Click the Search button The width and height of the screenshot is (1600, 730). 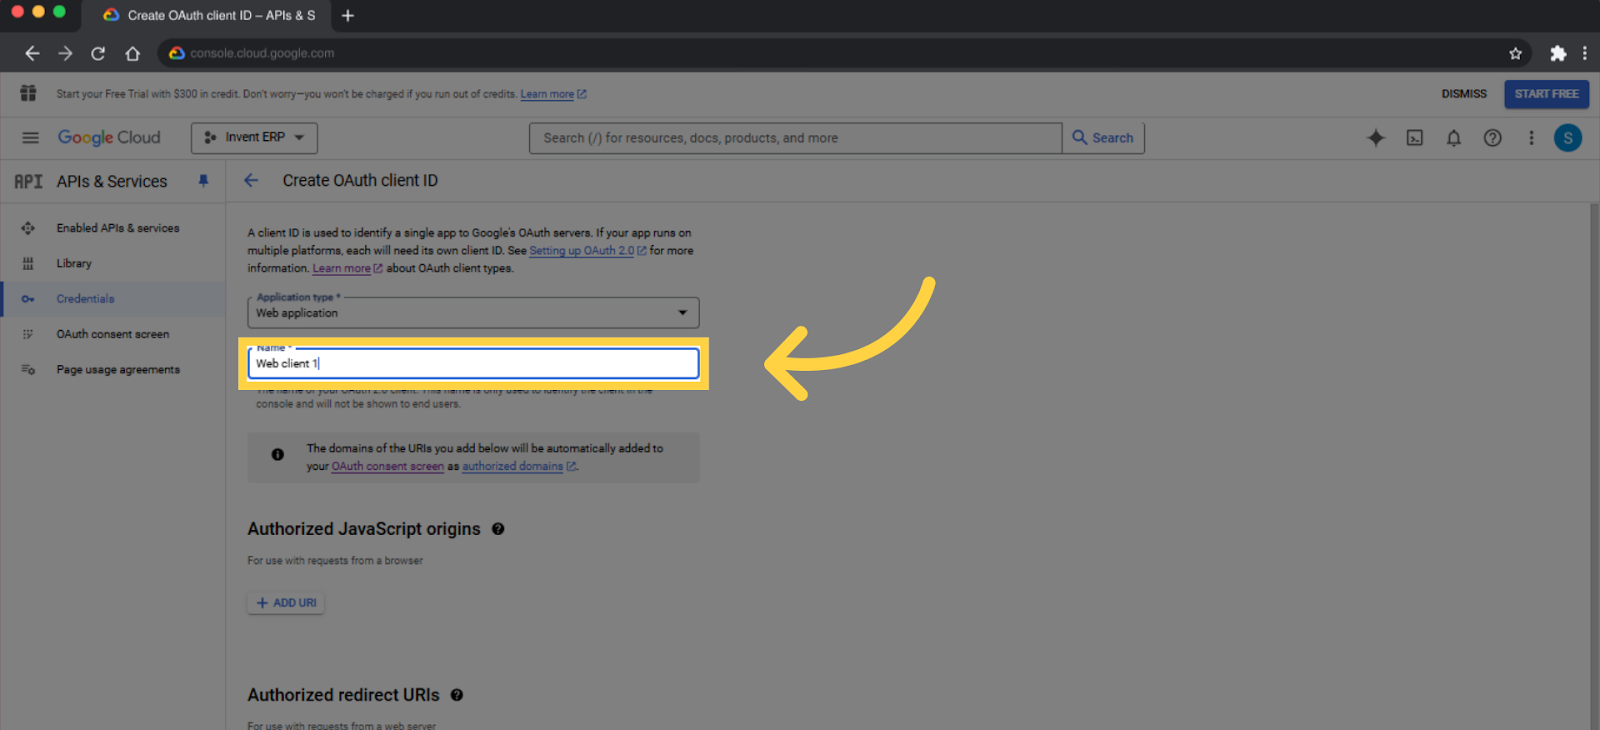pyautogui.click(x=1103, y=138)
